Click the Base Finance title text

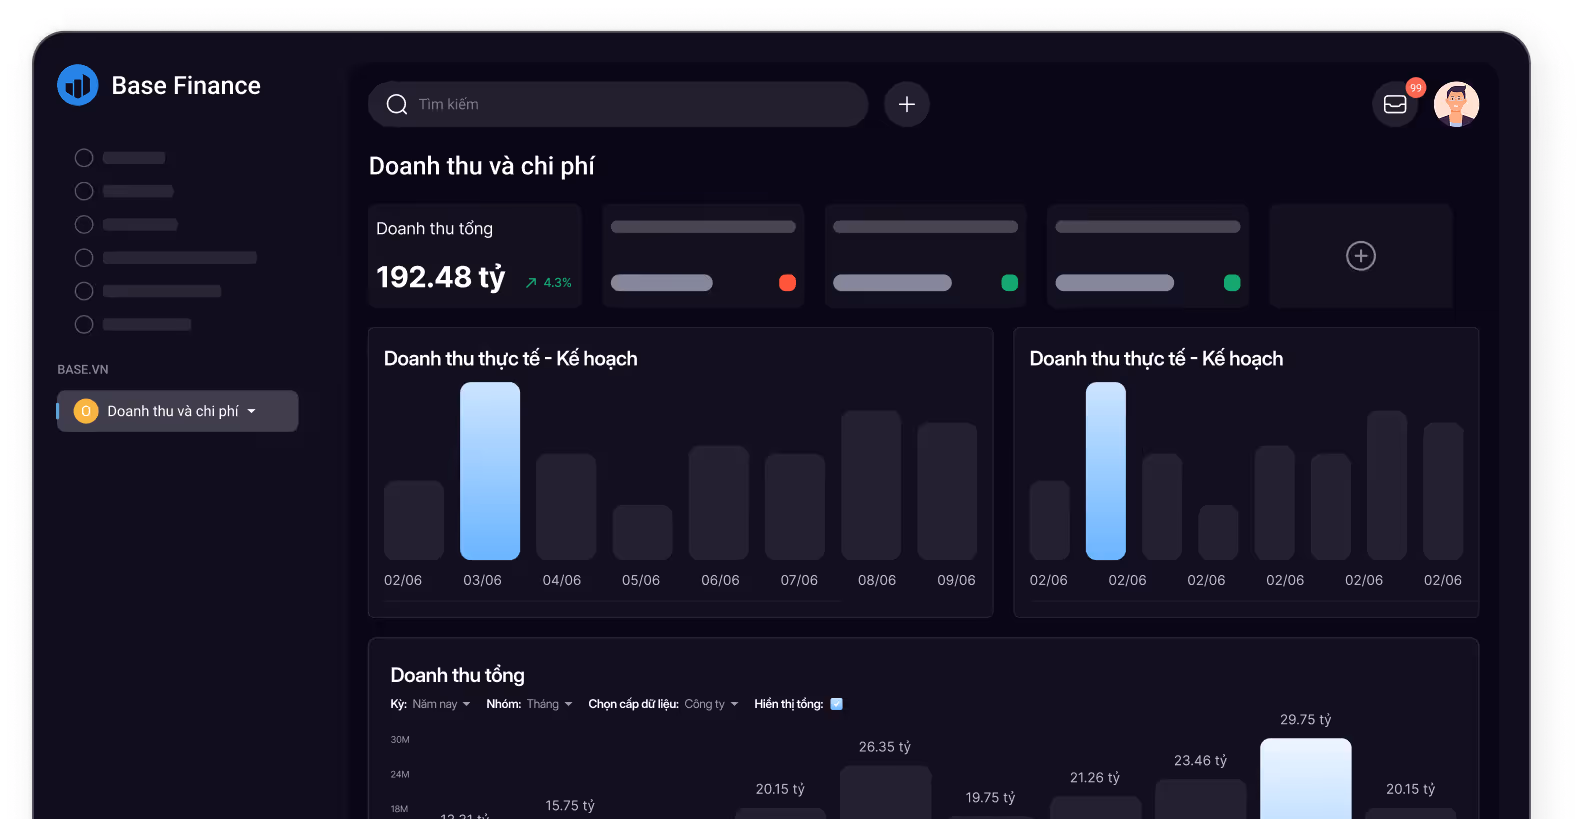pos(186,86)
